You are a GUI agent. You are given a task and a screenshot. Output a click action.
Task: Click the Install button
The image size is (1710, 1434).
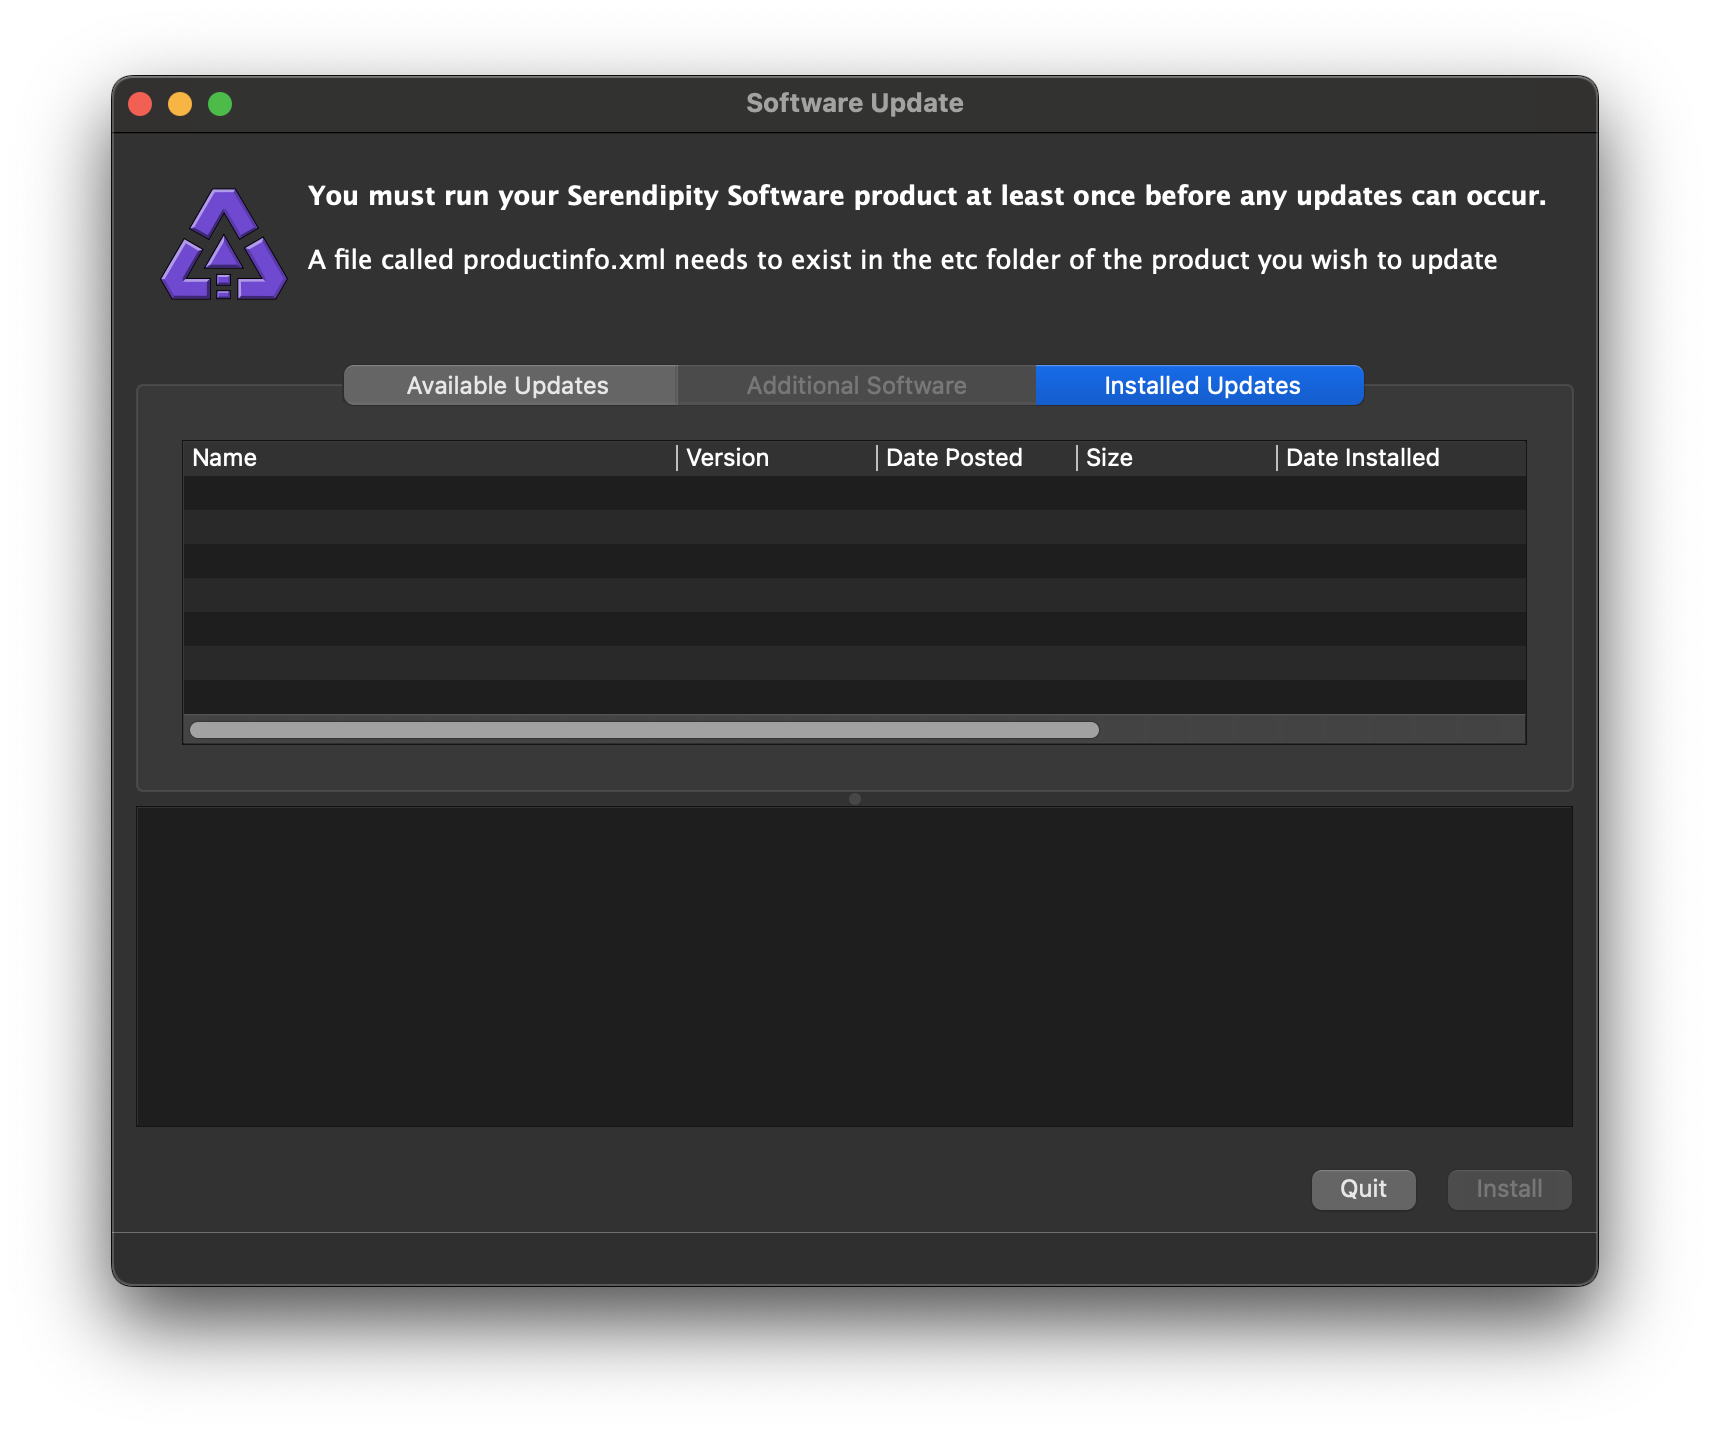(1509, 1189)
